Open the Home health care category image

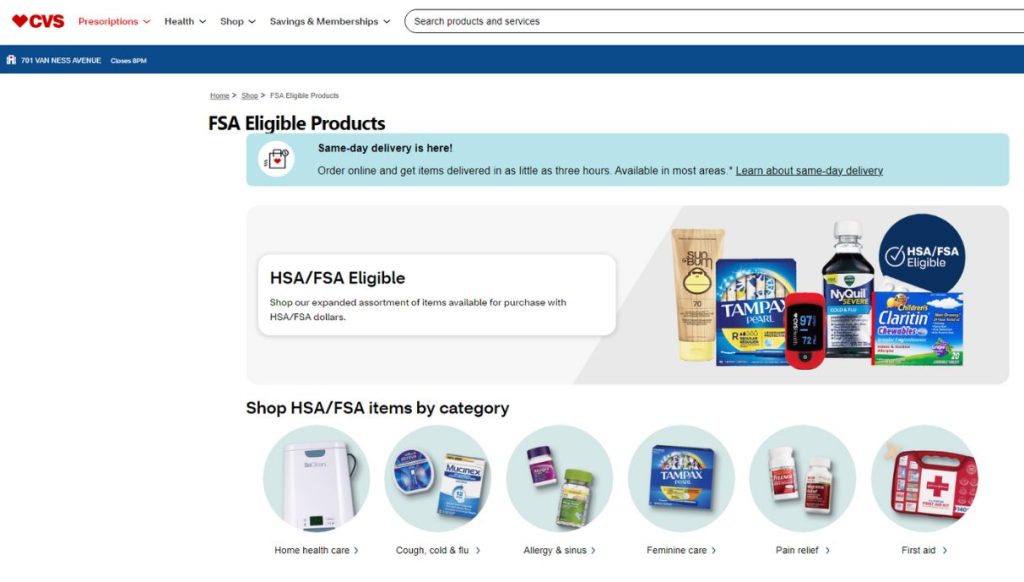point(316,479)
